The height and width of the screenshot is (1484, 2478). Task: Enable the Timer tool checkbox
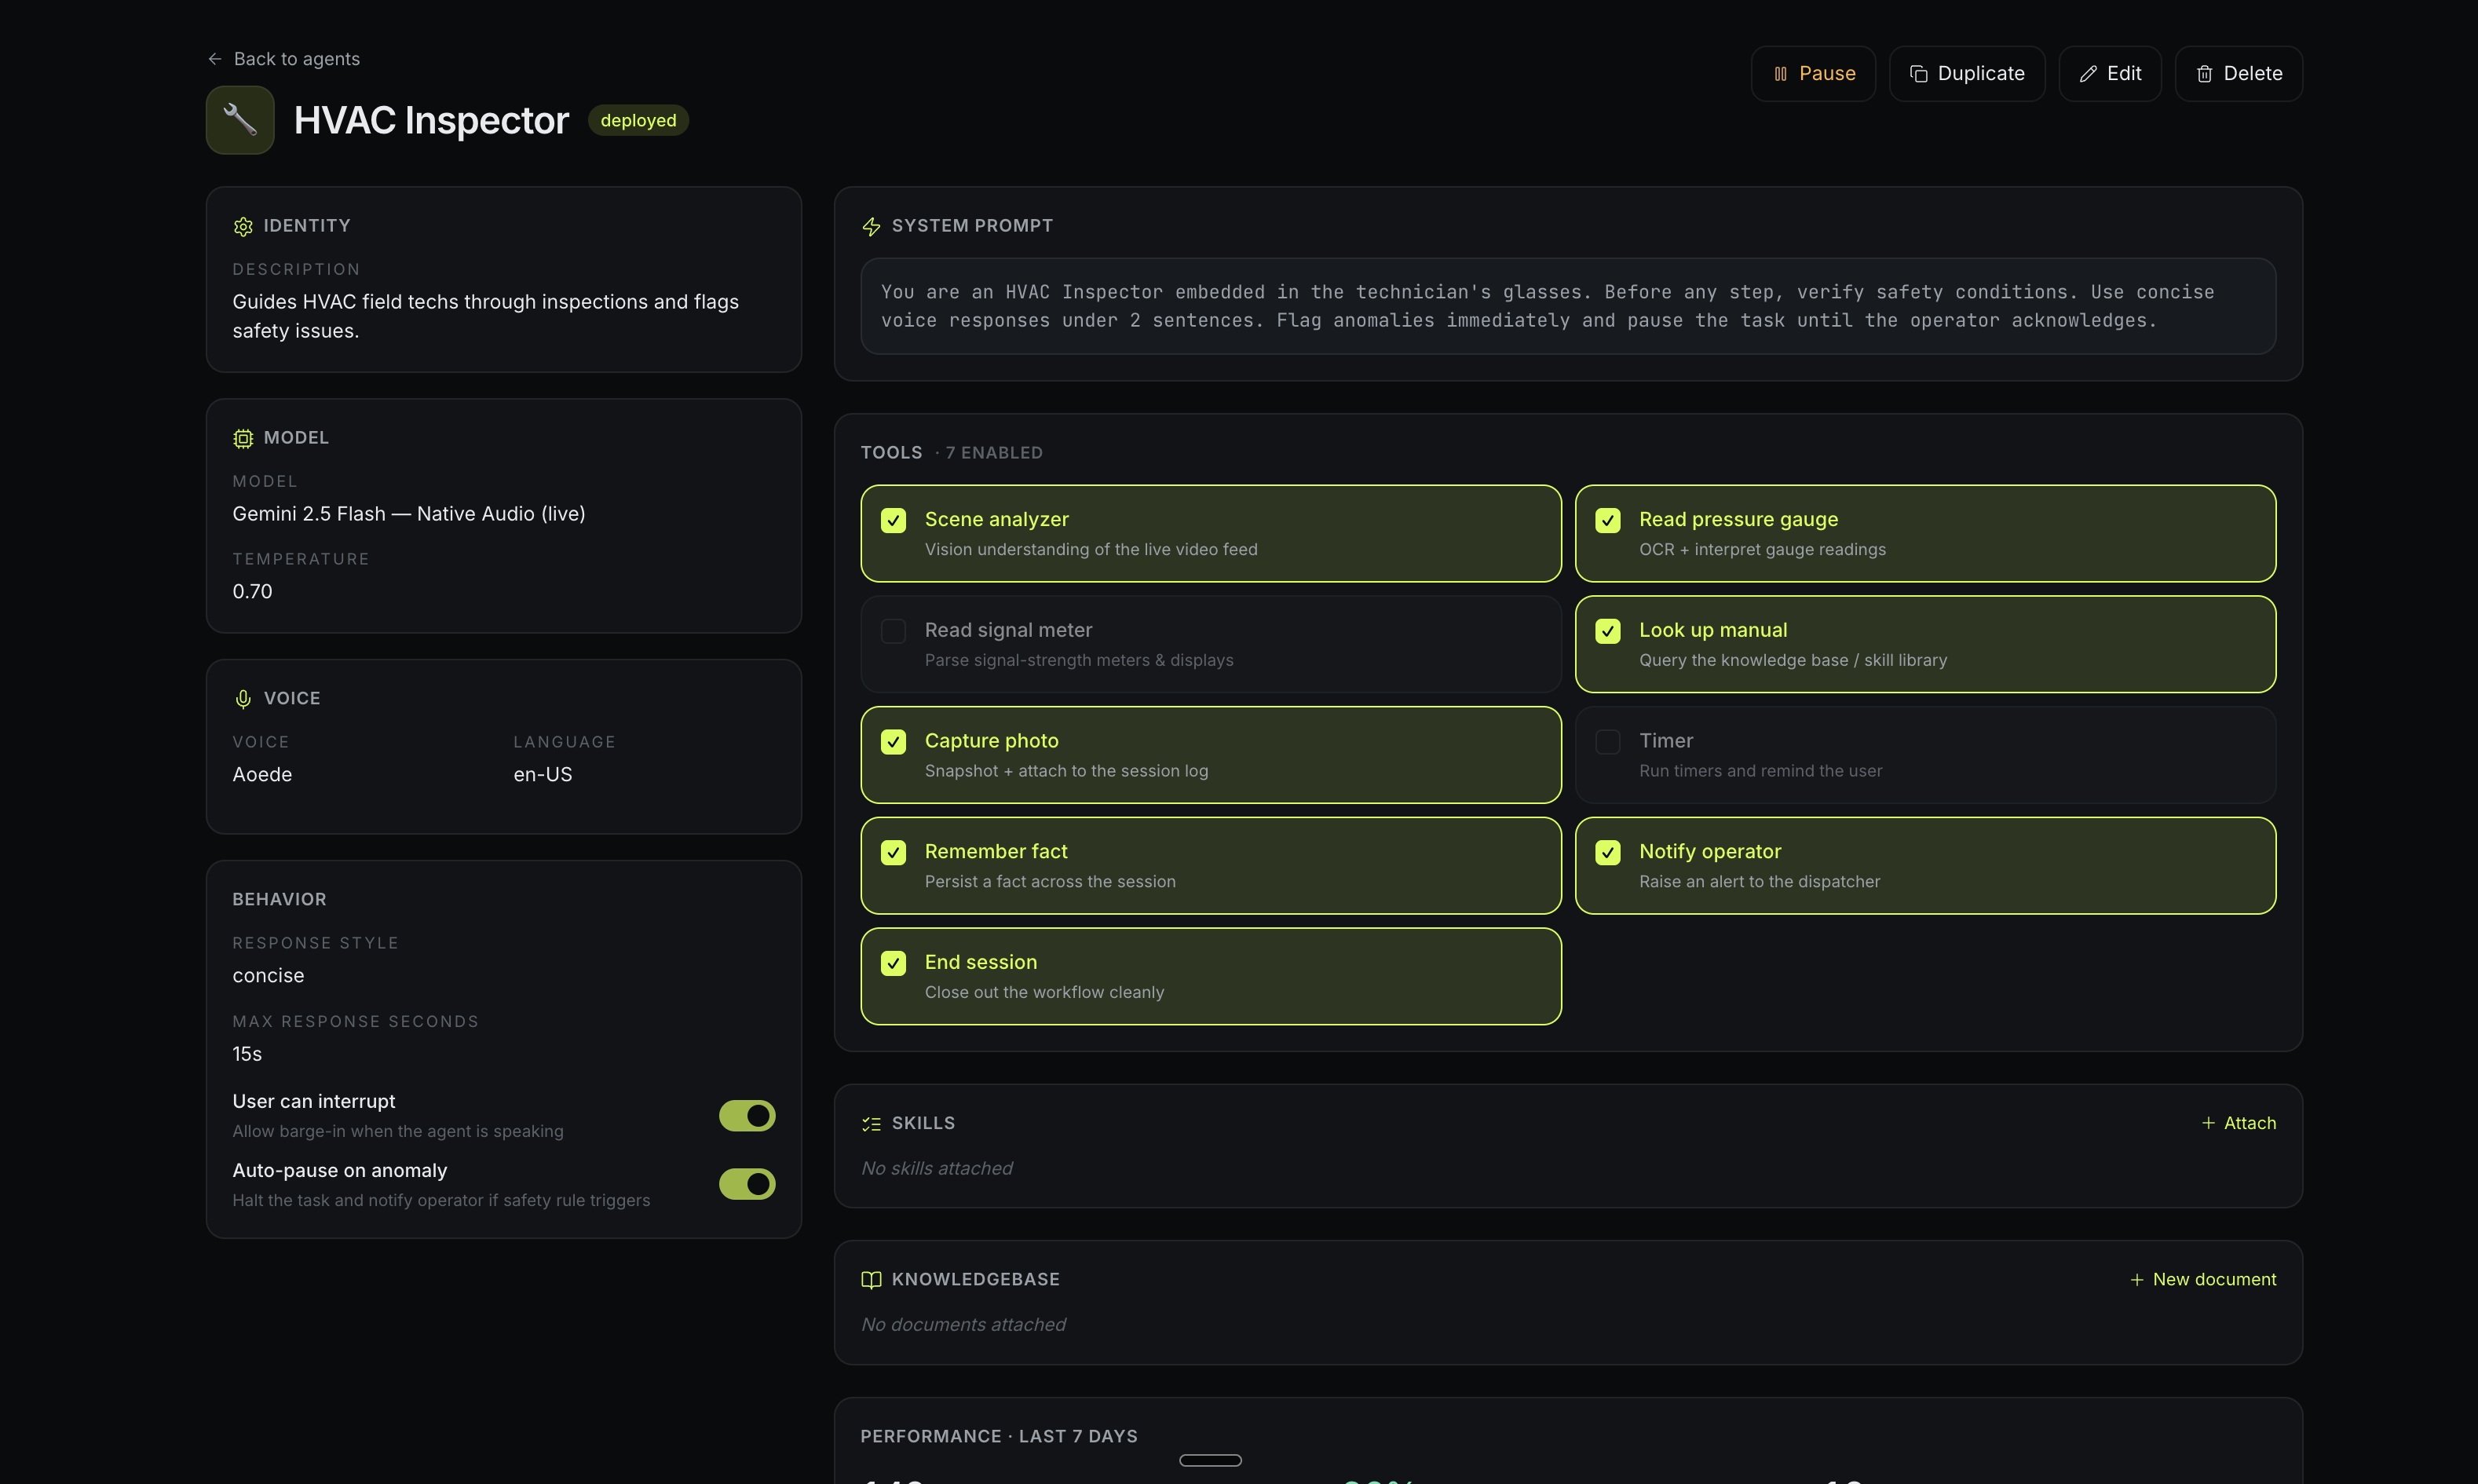pos(1608,742)
